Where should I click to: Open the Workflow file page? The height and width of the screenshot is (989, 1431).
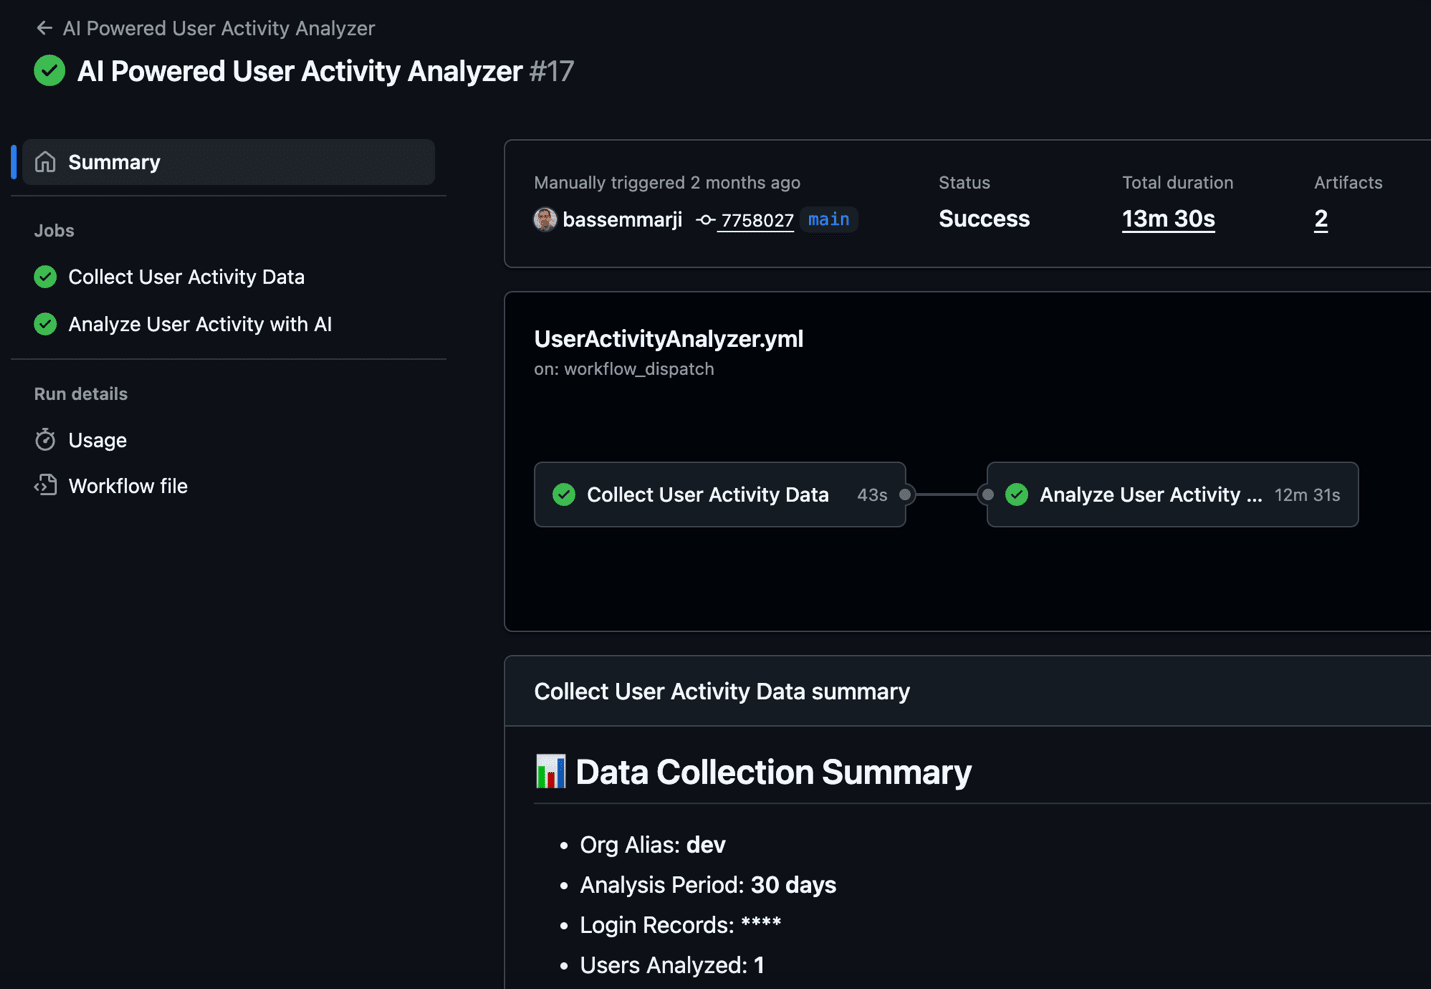(128, 486)
